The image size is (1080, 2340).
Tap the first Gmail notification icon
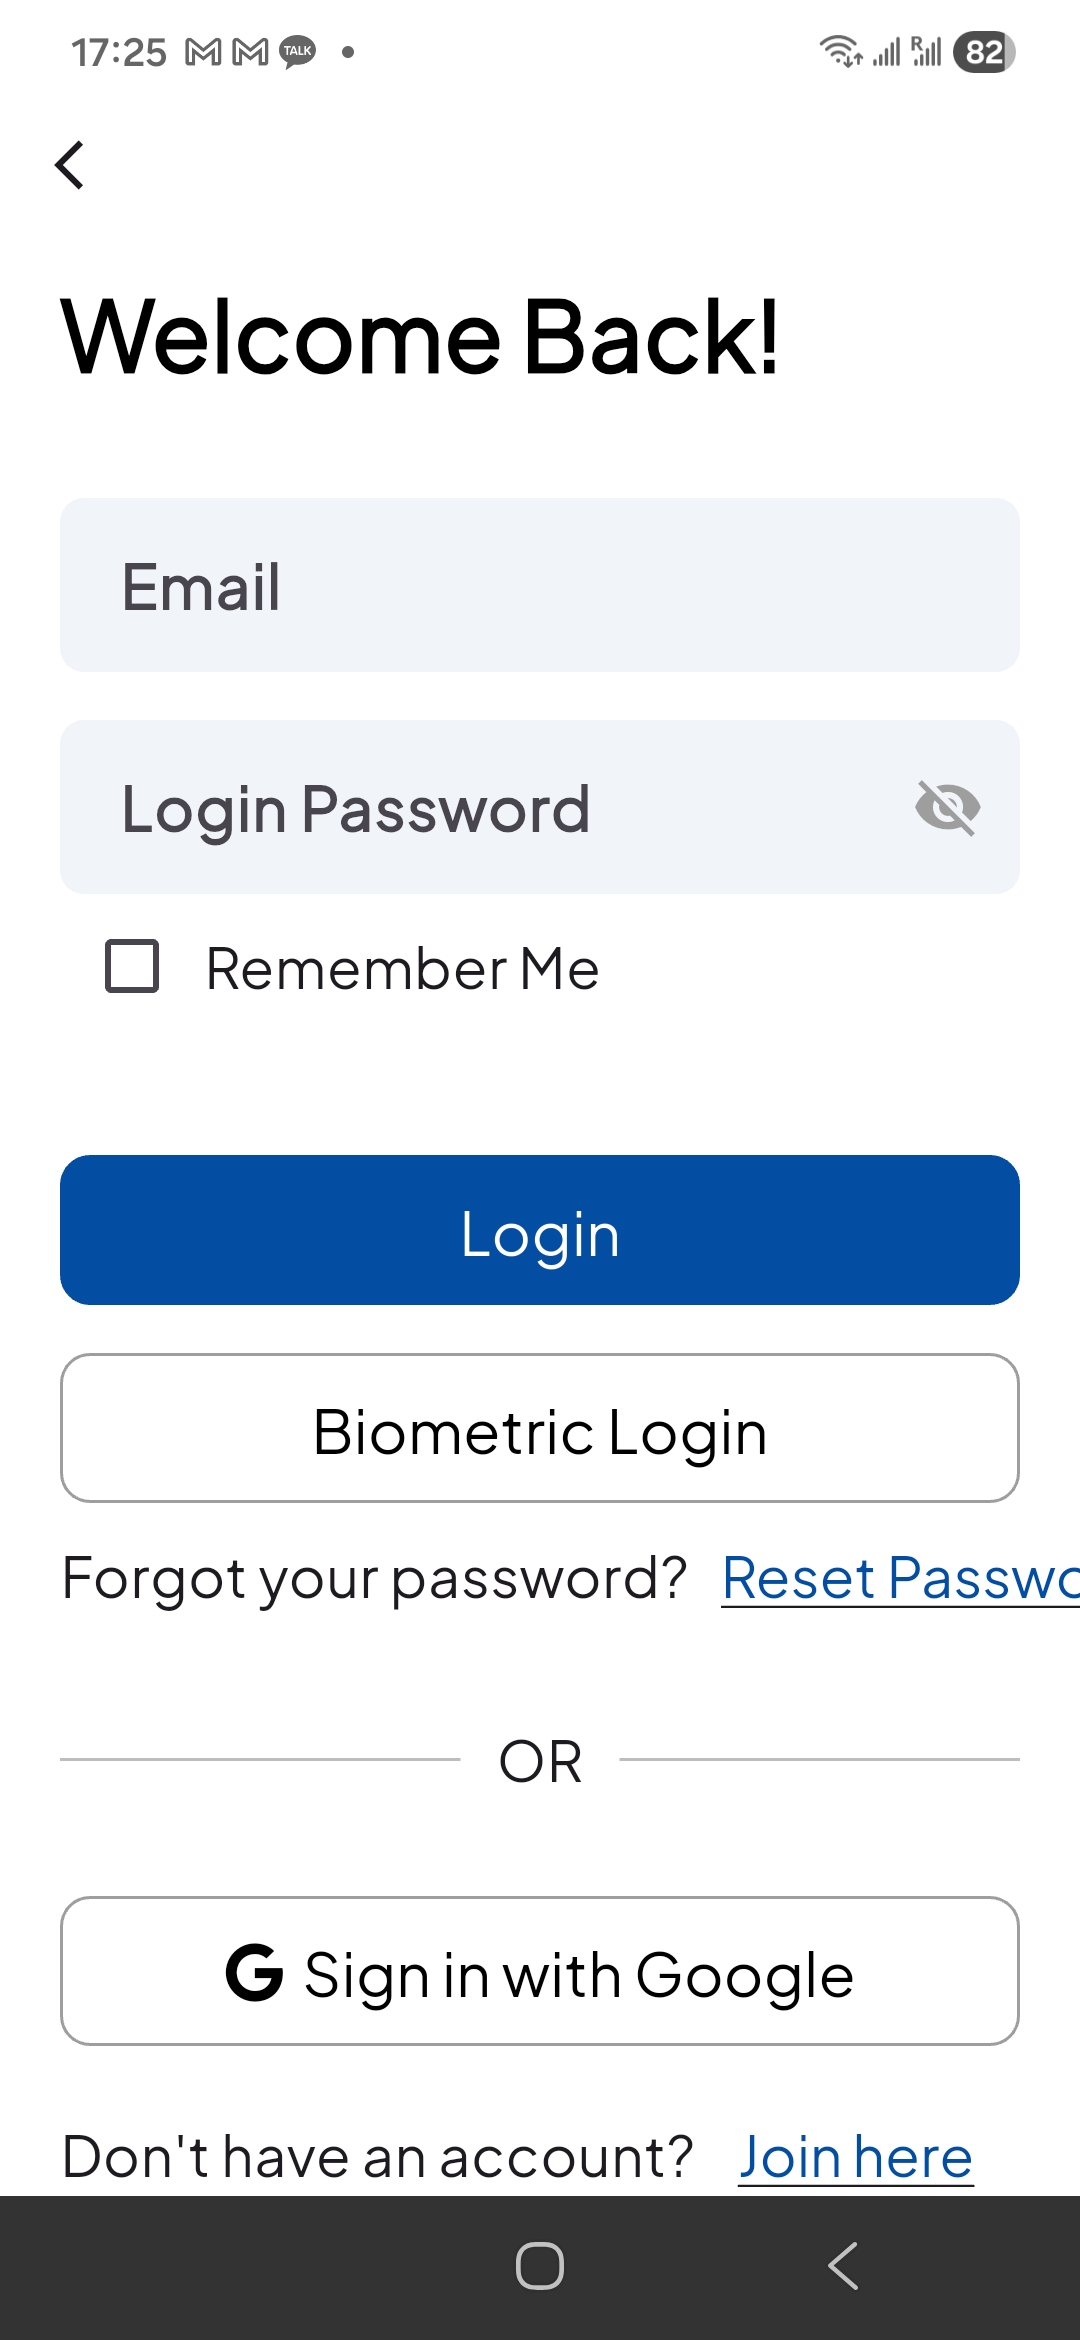pos(204,52)
